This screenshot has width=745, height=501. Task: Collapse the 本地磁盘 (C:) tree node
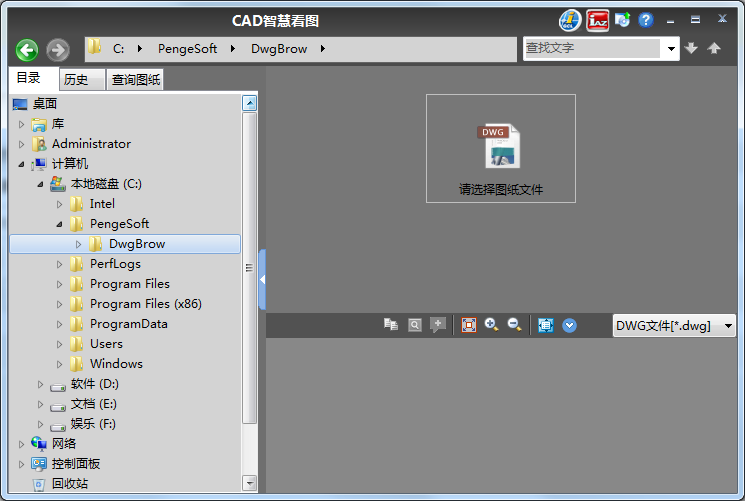pos(41,184)
